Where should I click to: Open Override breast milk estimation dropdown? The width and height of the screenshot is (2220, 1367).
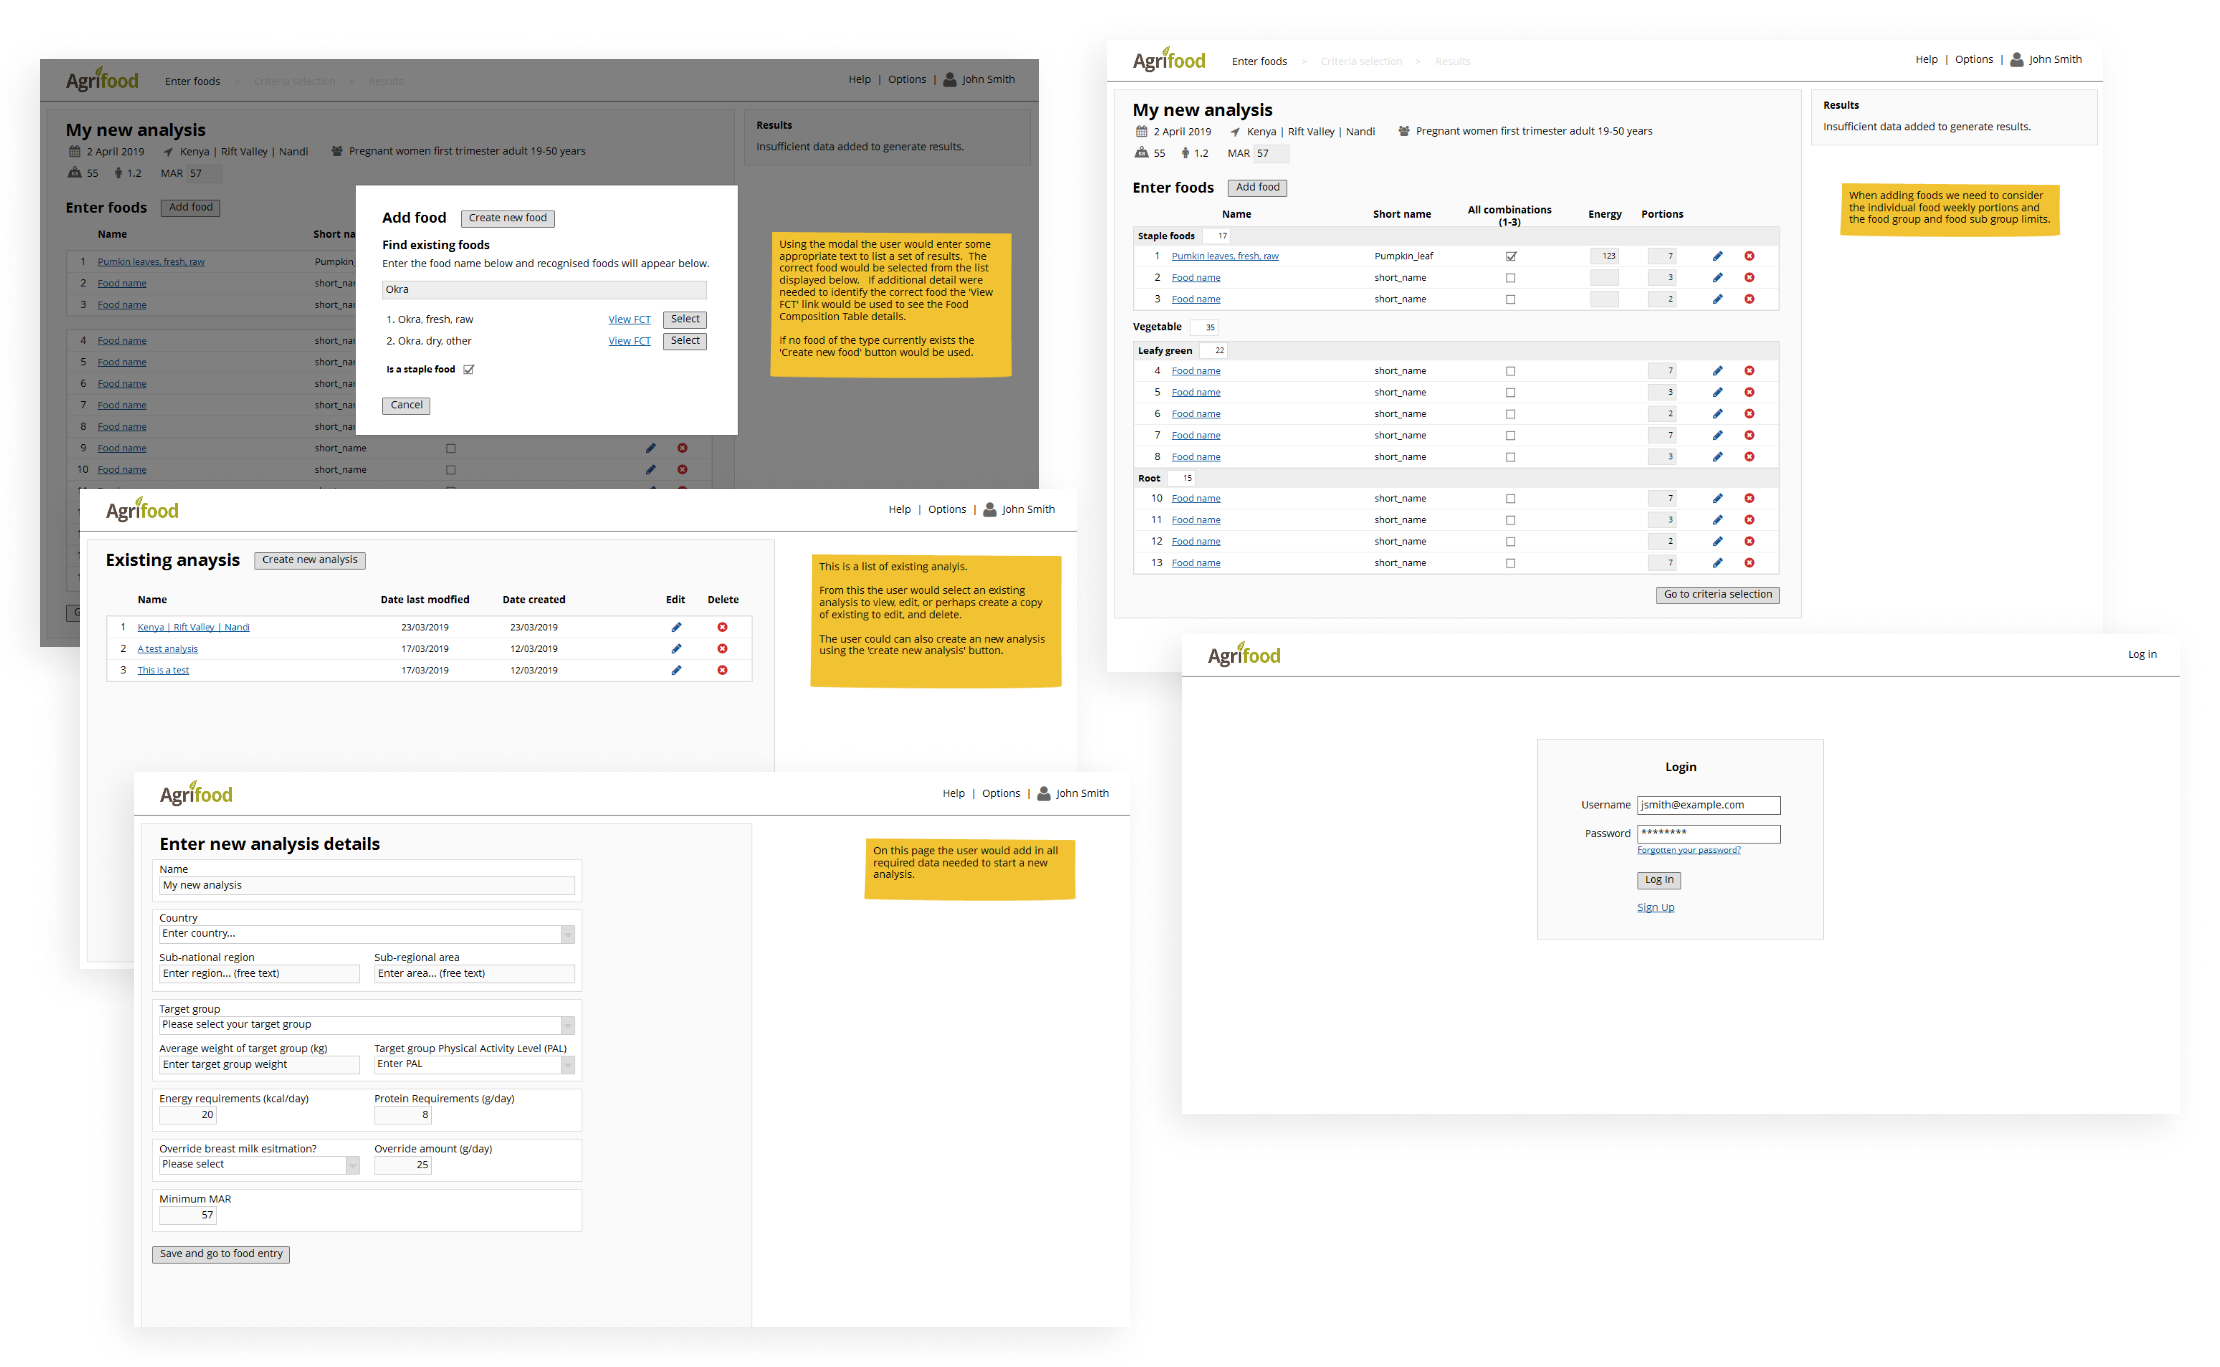352,1165
